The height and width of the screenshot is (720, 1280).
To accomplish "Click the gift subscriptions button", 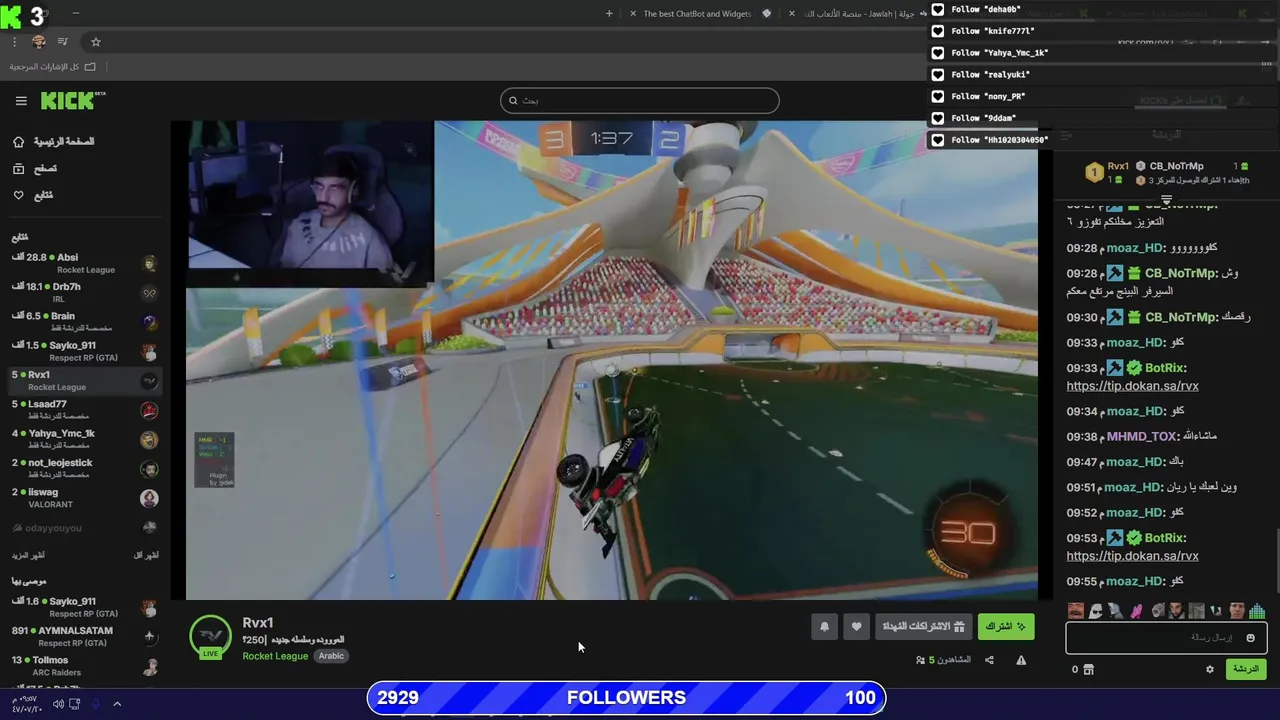I will (x=923, y=626).
